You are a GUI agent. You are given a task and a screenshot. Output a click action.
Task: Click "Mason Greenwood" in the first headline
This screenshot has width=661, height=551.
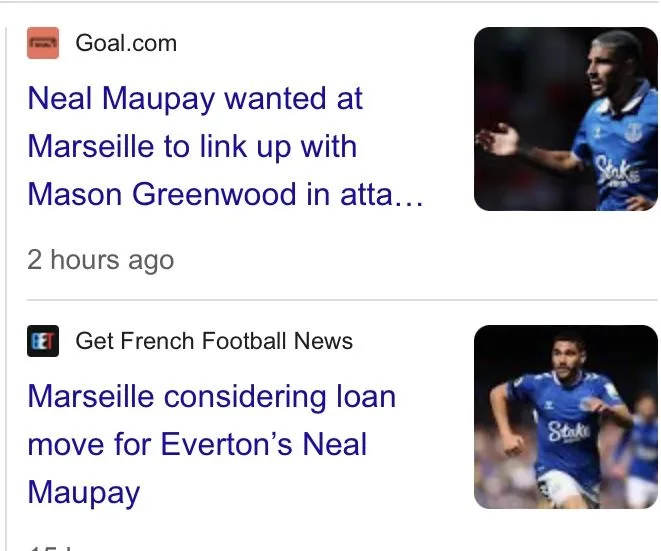(160, 193)
